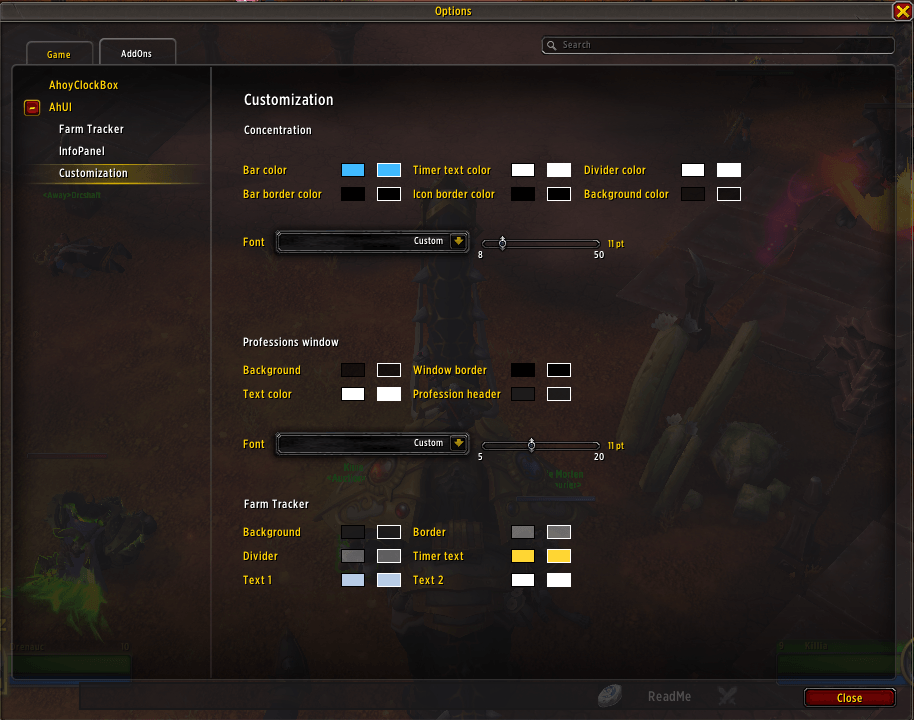Click the '11 pt' label beside the 5–20 slider
Viewport: 914px width, 720px height.
pos(616,446)
